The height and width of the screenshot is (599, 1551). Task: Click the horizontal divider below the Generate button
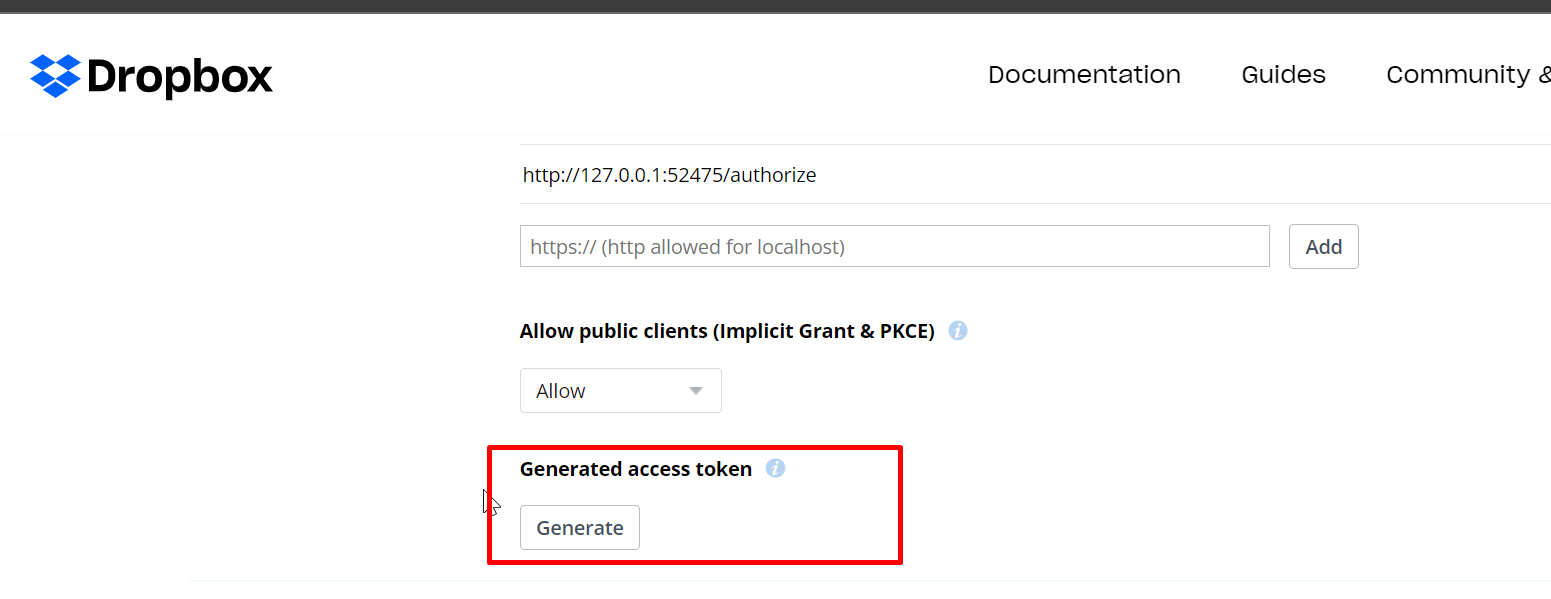click(870, 581)
